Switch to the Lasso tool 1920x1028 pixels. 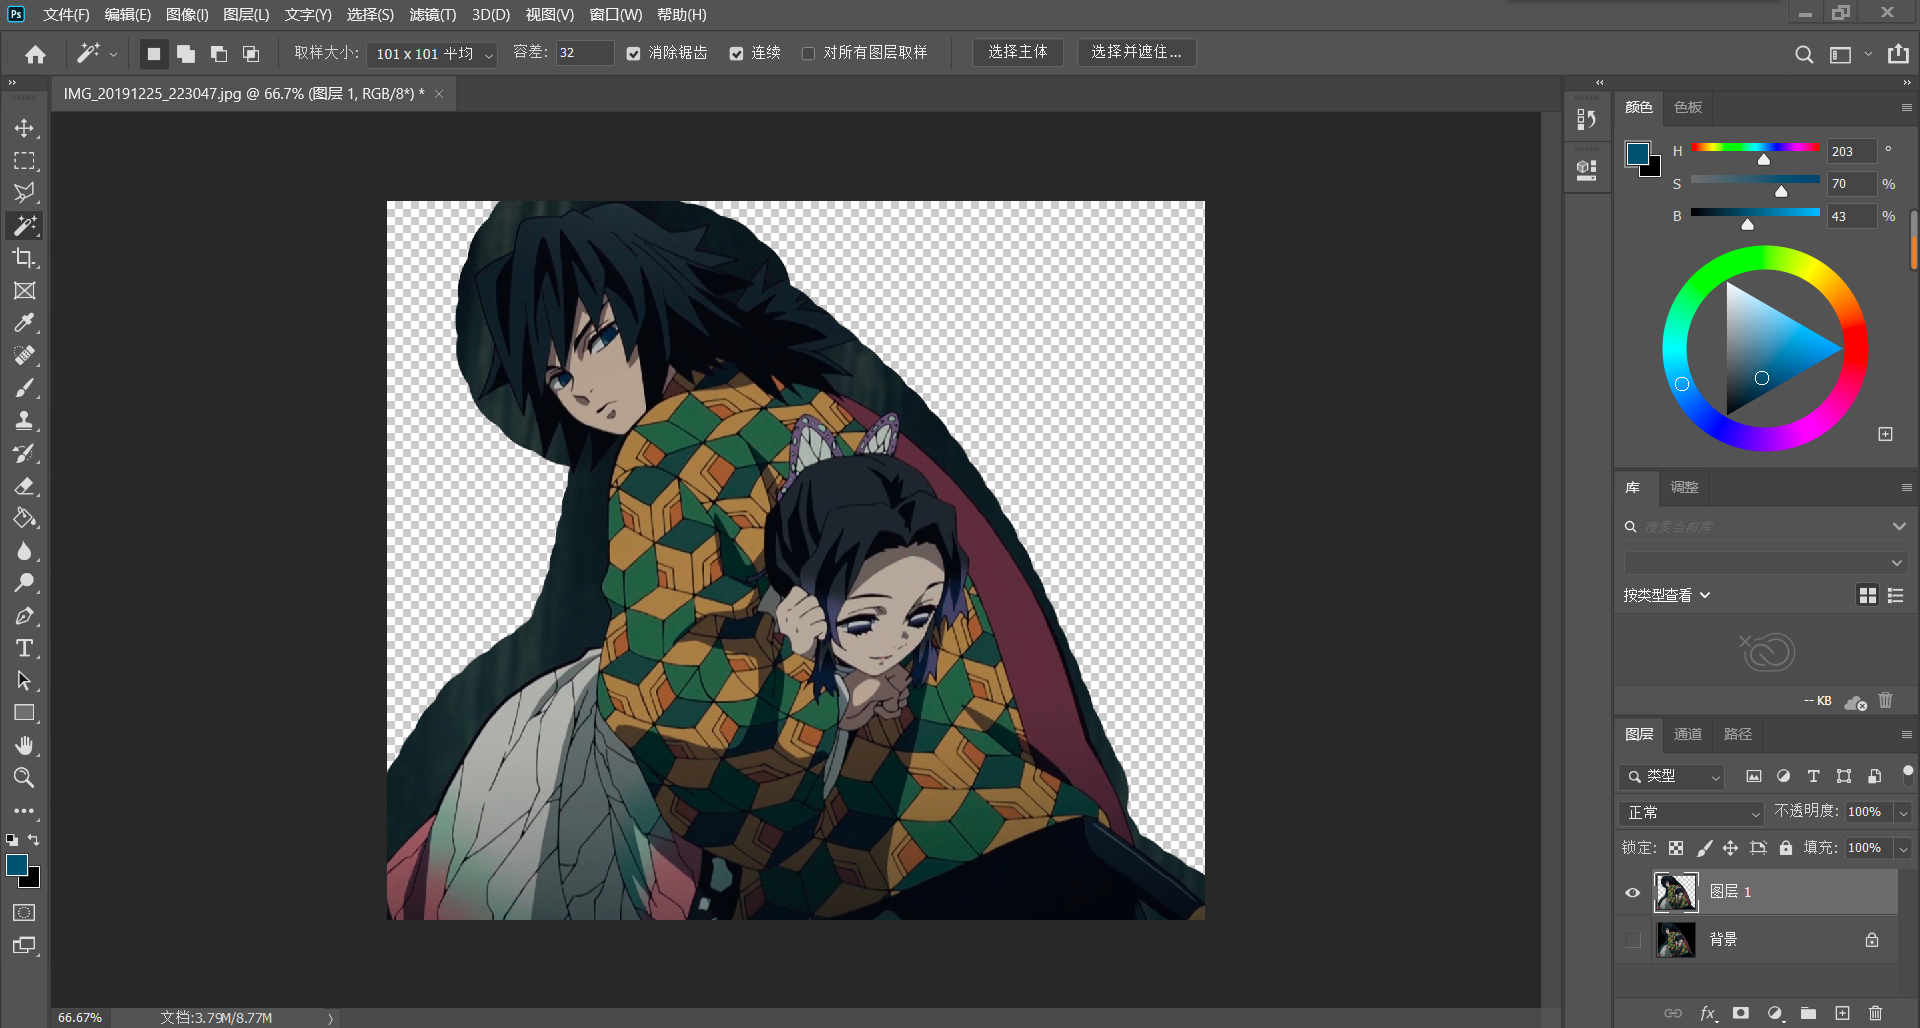pos(24,193)
